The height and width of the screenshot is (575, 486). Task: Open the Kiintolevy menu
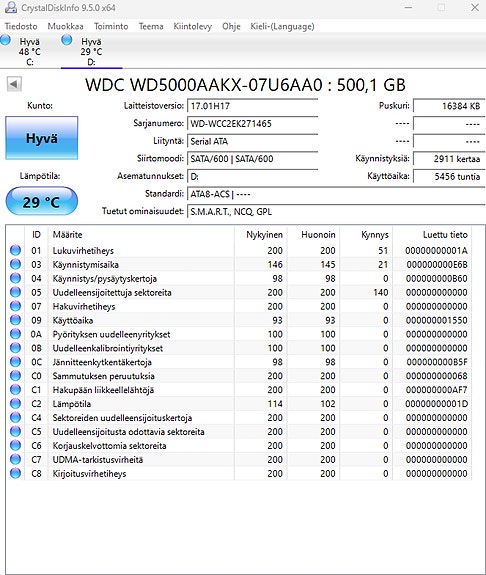click(193, 26)
